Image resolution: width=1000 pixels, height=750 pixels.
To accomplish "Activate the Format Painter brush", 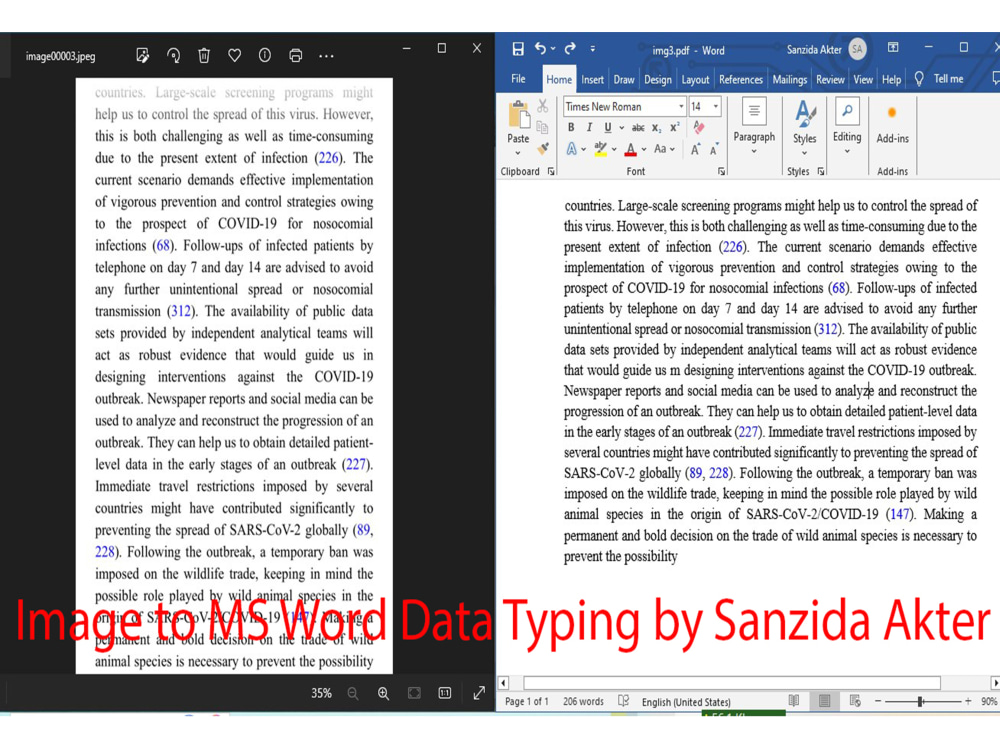I will click(543, 149).
